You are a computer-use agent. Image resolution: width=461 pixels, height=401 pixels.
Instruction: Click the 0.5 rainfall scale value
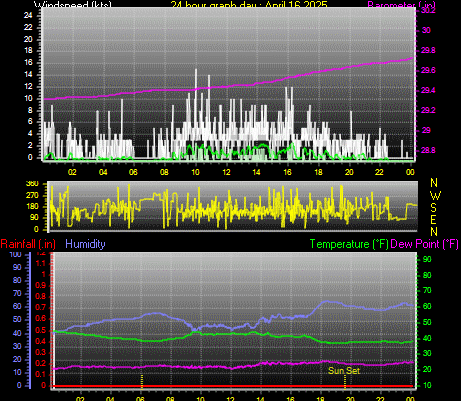pyautogui.click(x=41, y=330)
